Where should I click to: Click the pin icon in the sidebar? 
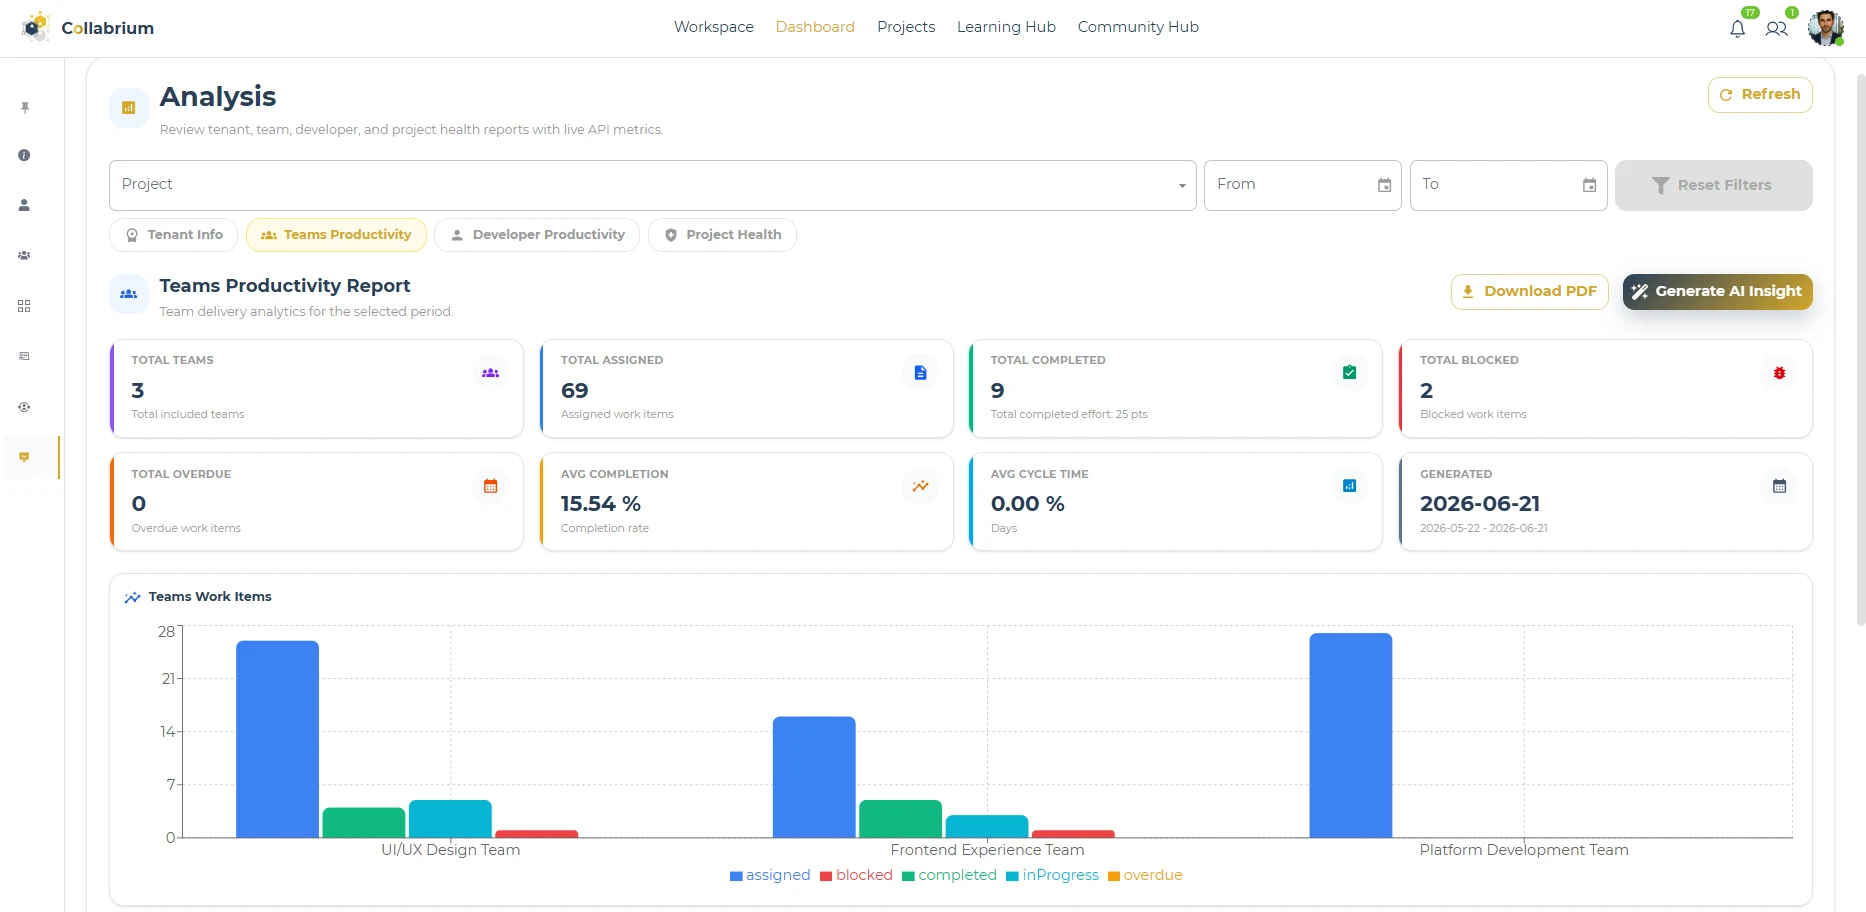click(25, 107)
